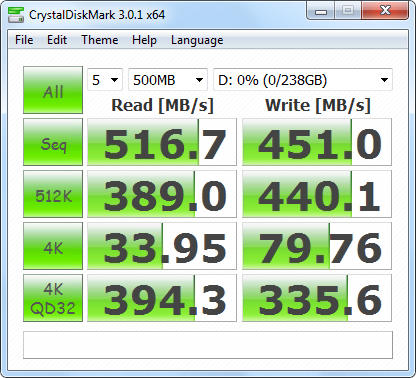Image resolution: width=416 pixels, height=378 pixels.
Task: Select the 4K write result 79.76
Action: 317,246
